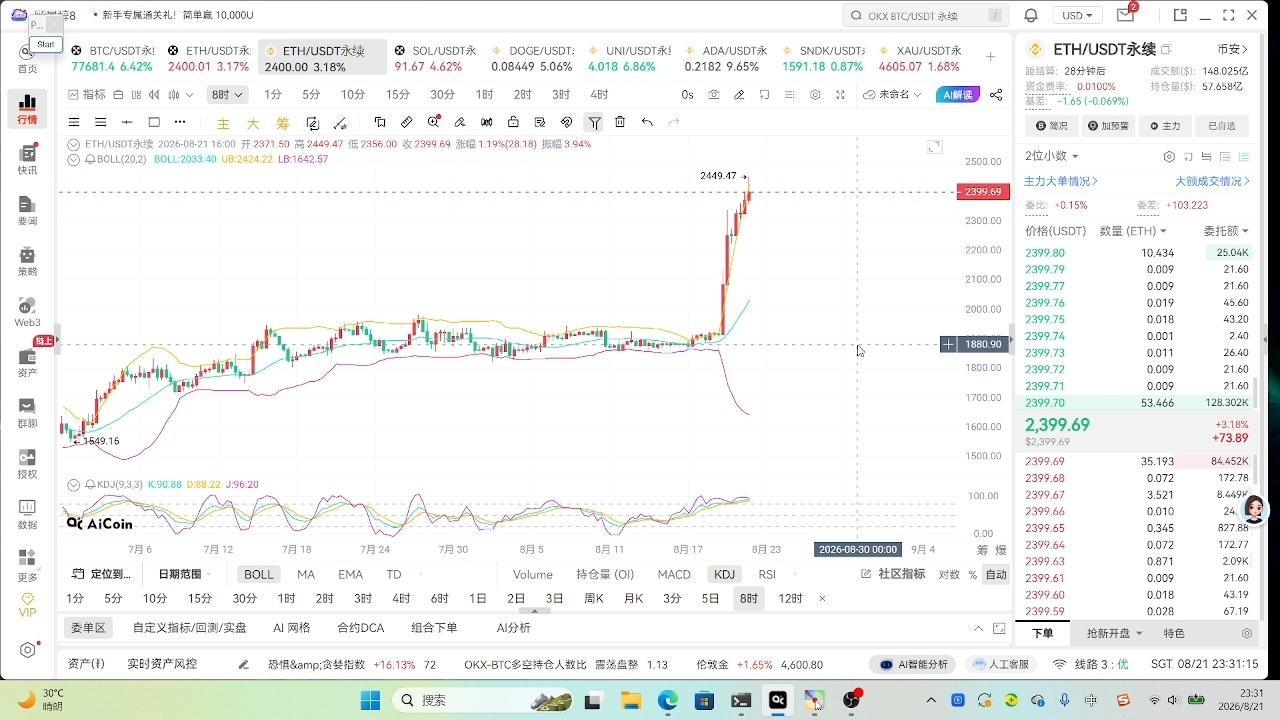Click the share icon beside AI解读
Image resolution: width=1280 pixels, height=720 pixels.
tap(996, 95)
